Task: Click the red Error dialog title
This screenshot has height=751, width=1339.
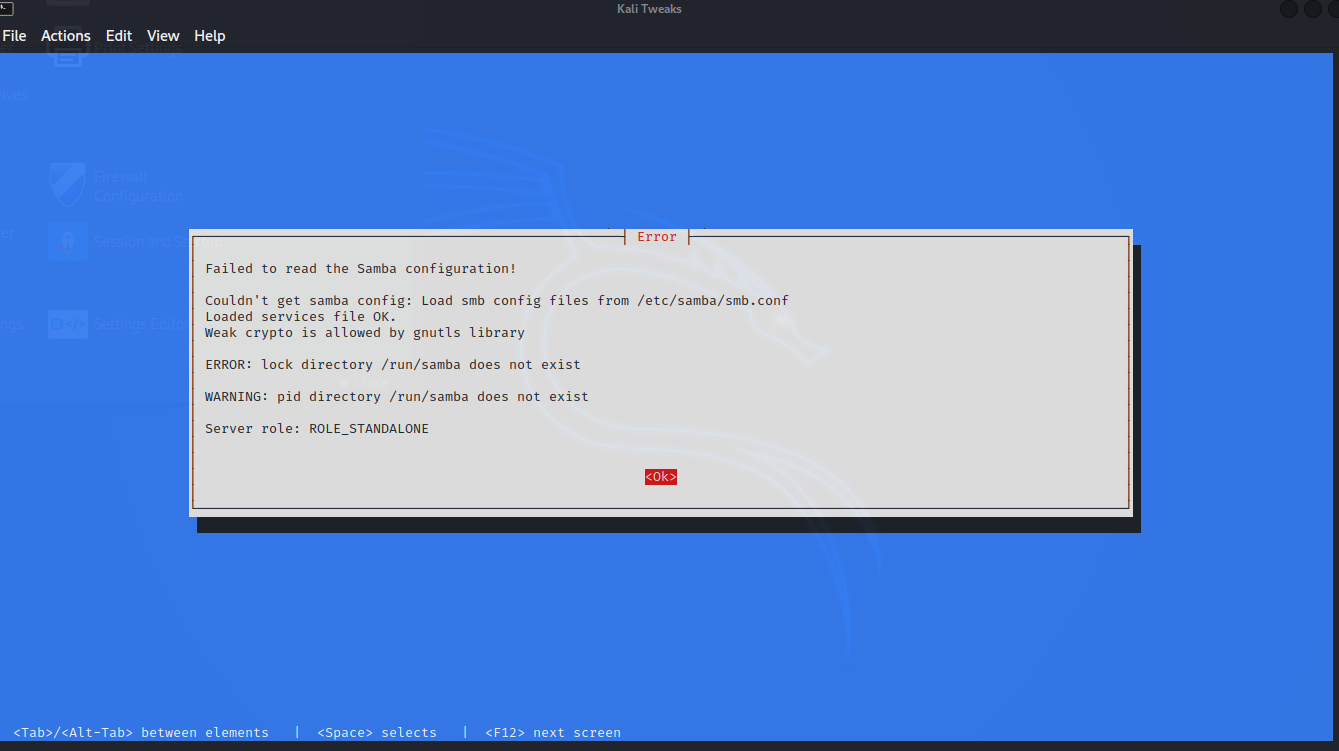Action: (657, 237)
